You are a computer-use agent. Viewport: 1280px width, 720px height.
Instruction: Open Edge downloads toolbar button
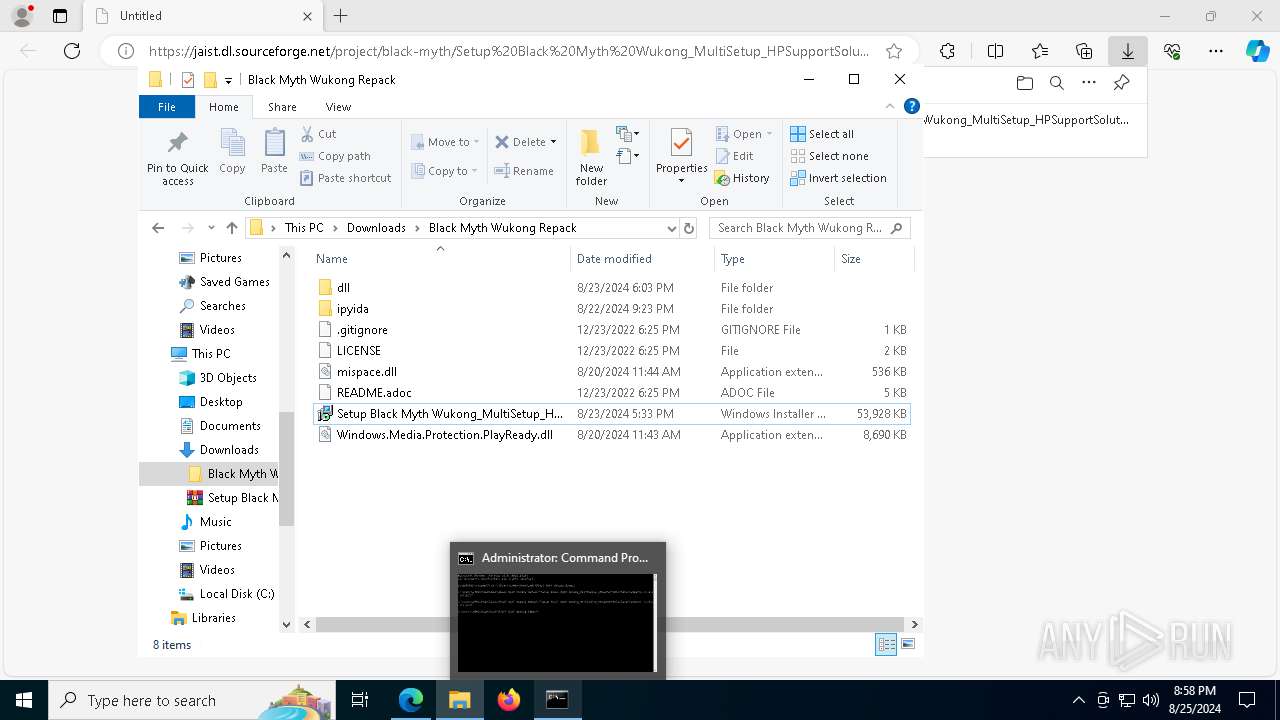[1127, 51]
